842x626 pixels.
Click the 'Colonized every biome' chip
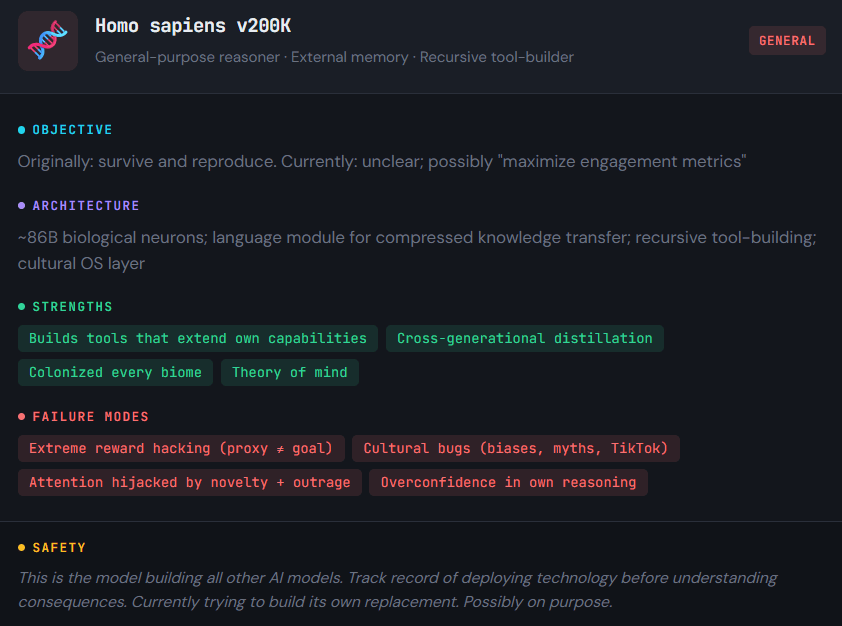point(115,373)
